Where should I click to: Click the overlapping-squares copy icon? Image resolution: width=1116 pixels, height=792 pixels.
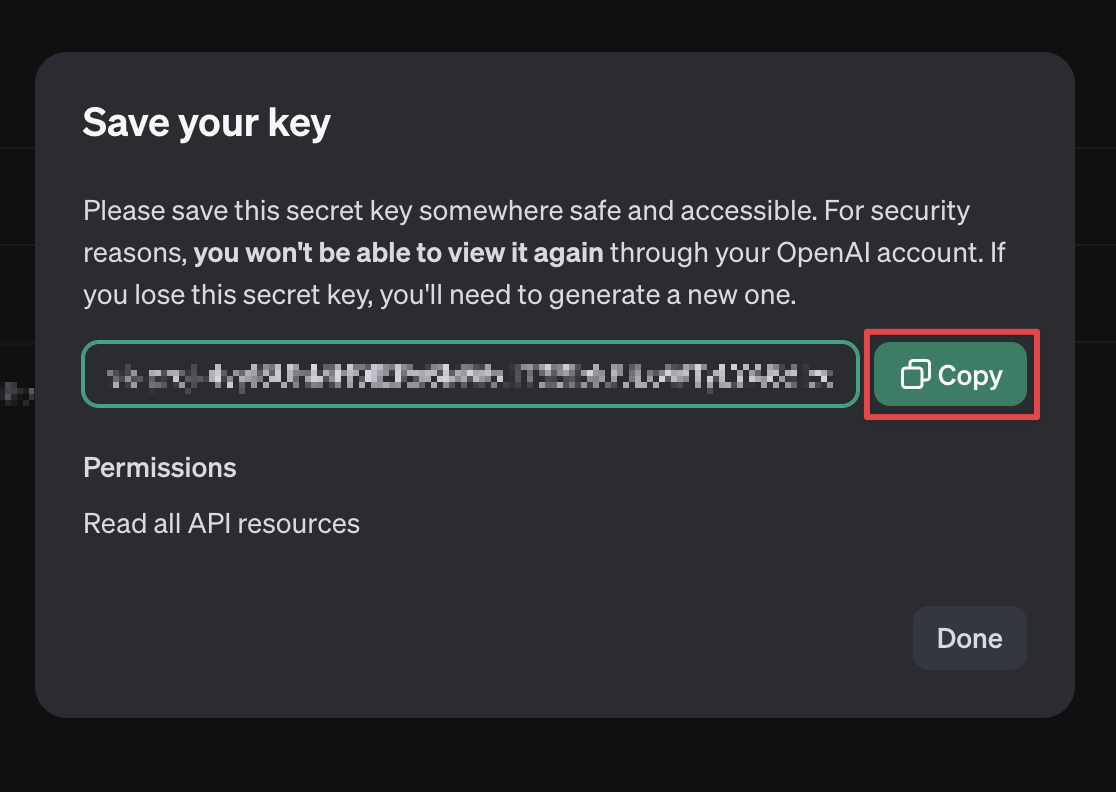[x=915, y=374]
